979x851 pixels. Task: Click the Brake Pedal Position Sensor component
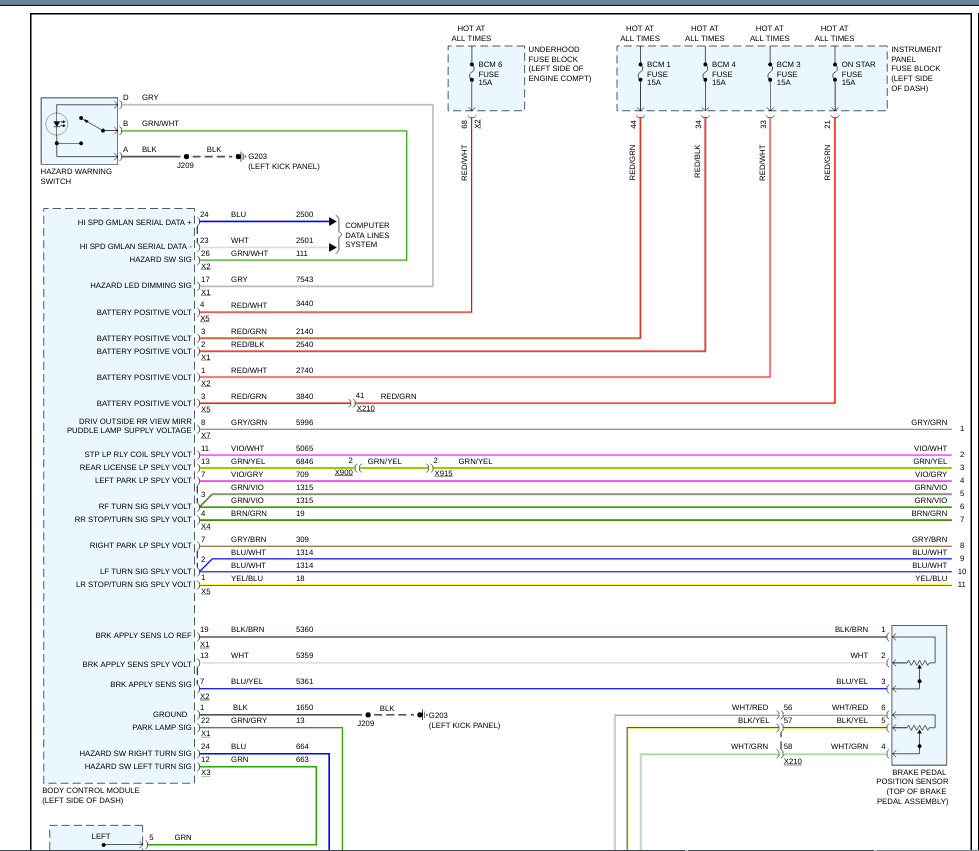918,695
